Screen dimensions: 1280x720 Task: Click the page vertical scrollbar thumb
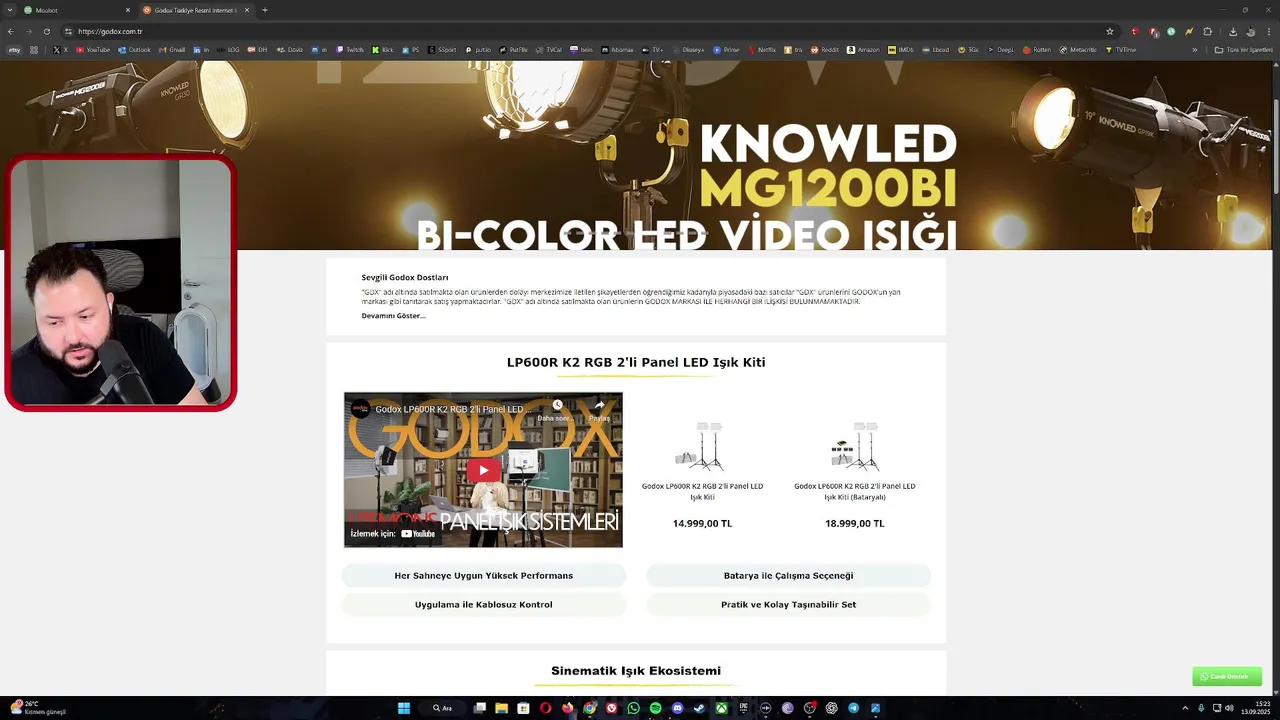click(x=1275, y=148)
